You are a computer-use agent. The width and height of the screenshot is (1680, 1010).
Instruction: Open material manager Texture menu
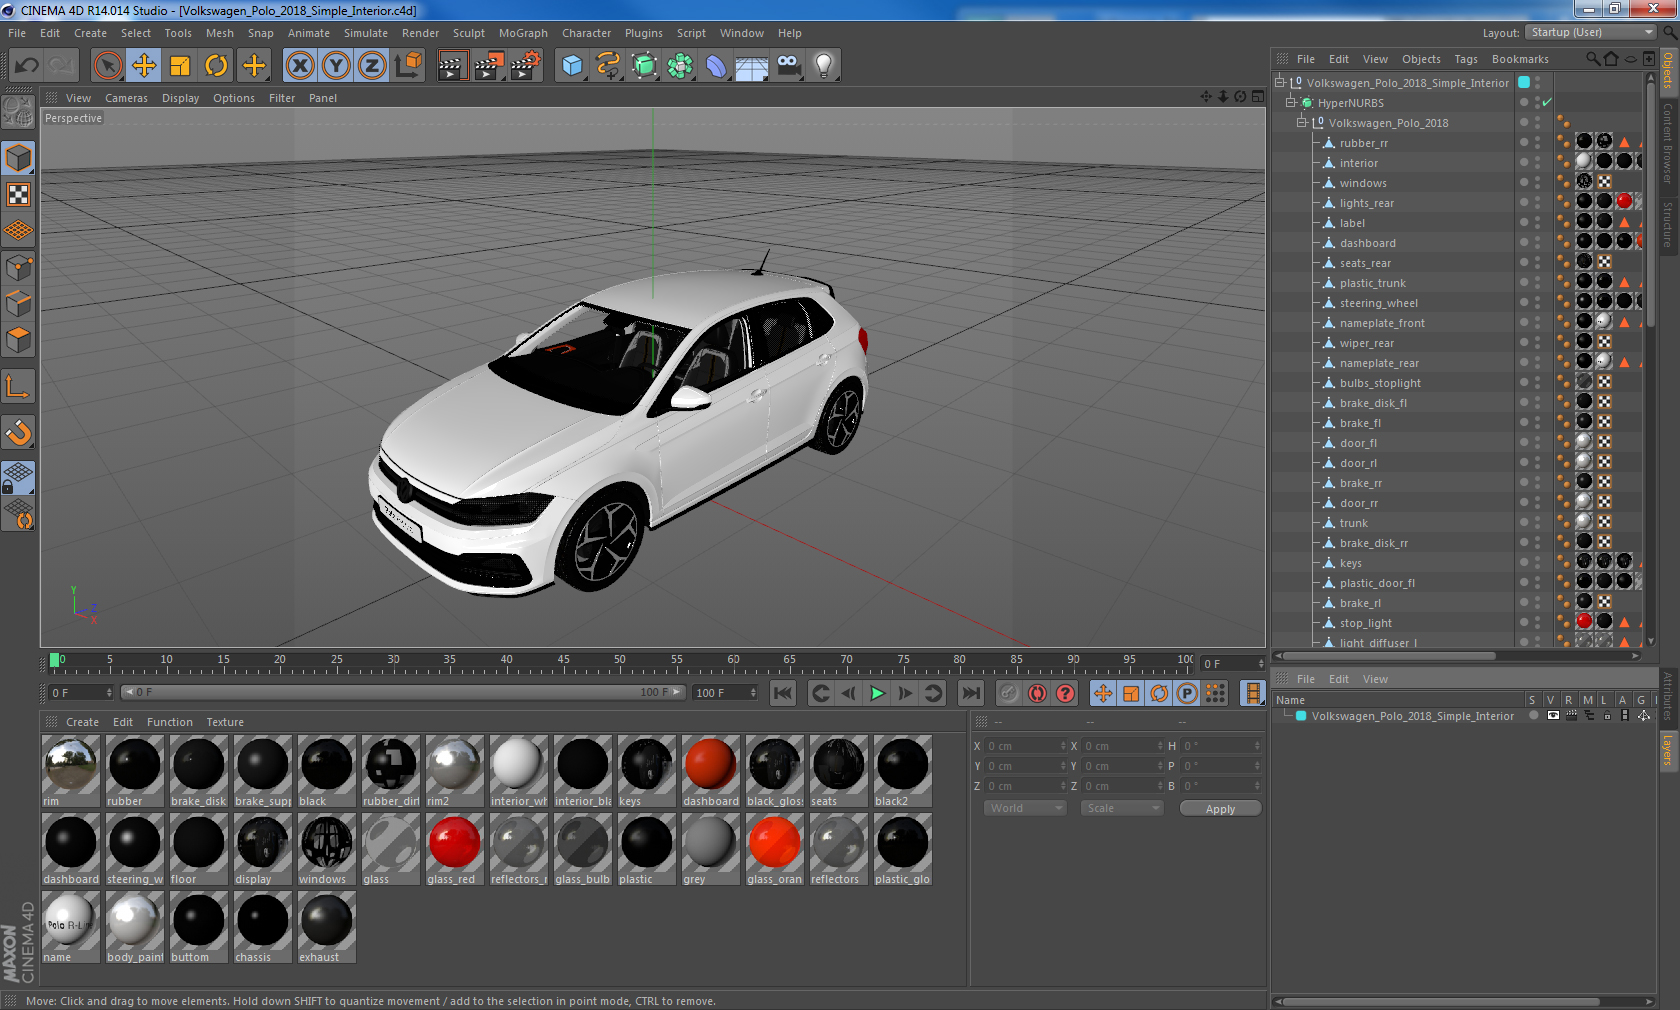point(225,722)
